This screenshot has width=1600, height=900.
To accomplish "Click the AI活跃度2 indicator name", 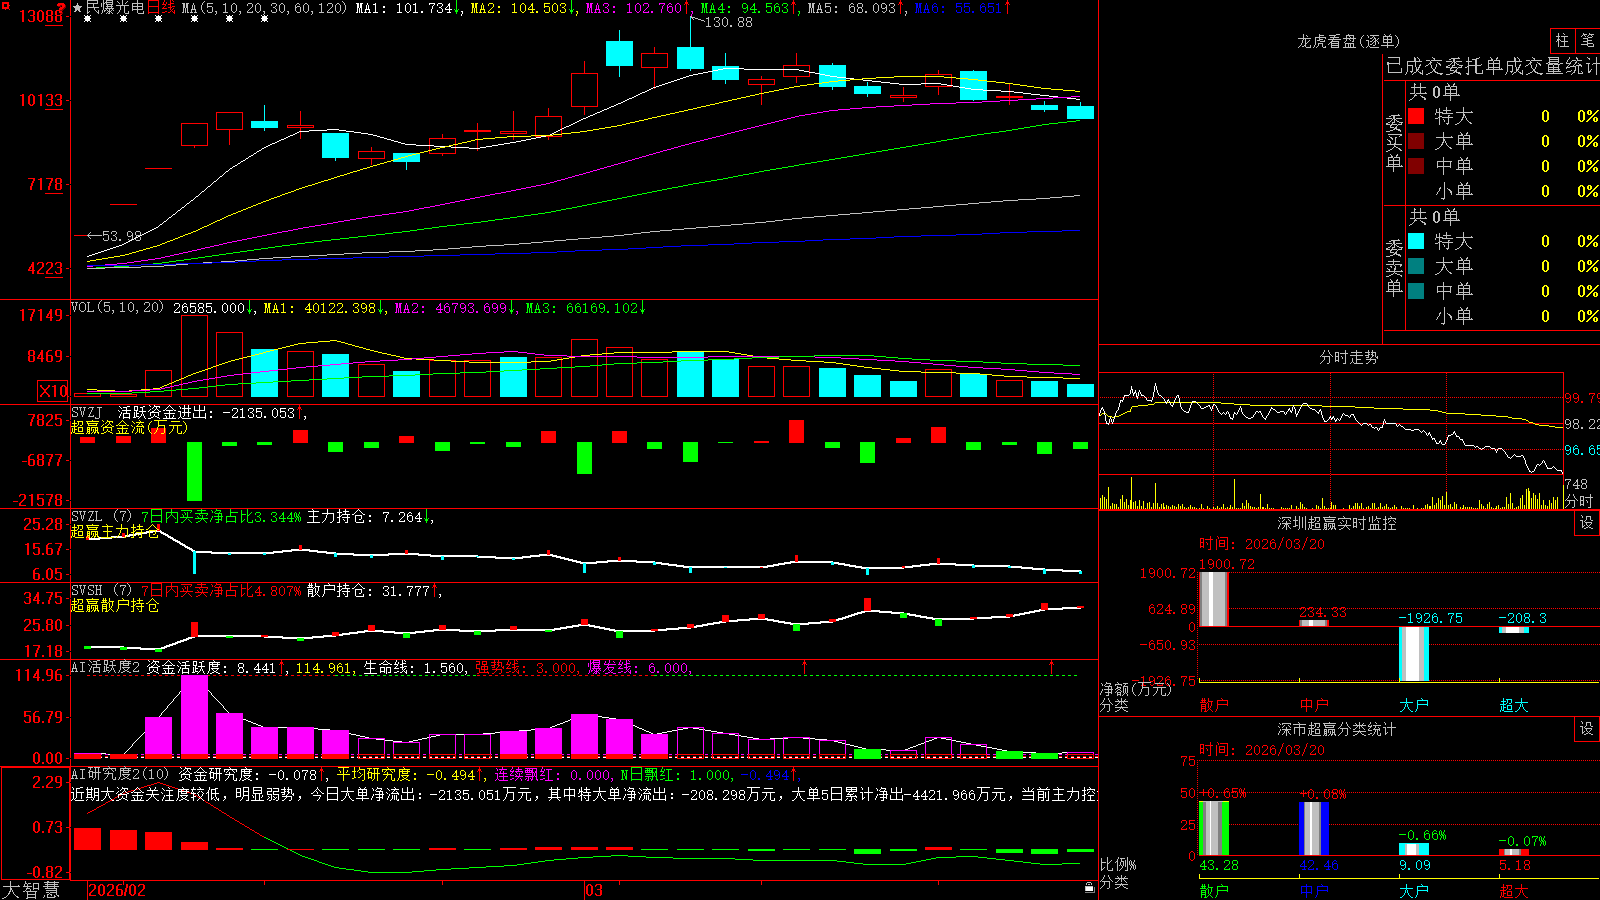I will tap(106, 667).
